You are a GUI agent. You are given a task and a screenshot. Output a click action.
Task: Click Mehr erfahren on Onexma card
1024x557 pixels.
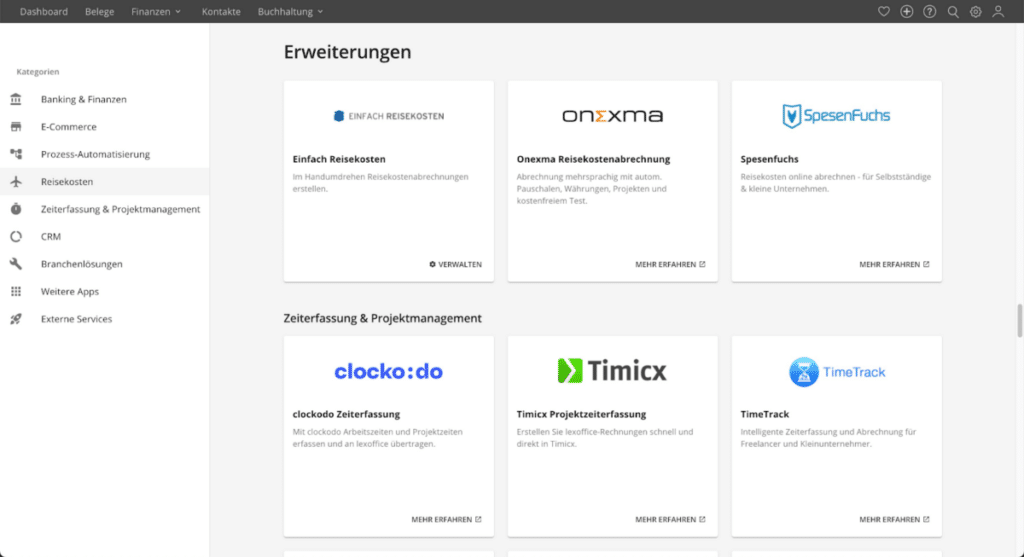click(x=670, y=264)
